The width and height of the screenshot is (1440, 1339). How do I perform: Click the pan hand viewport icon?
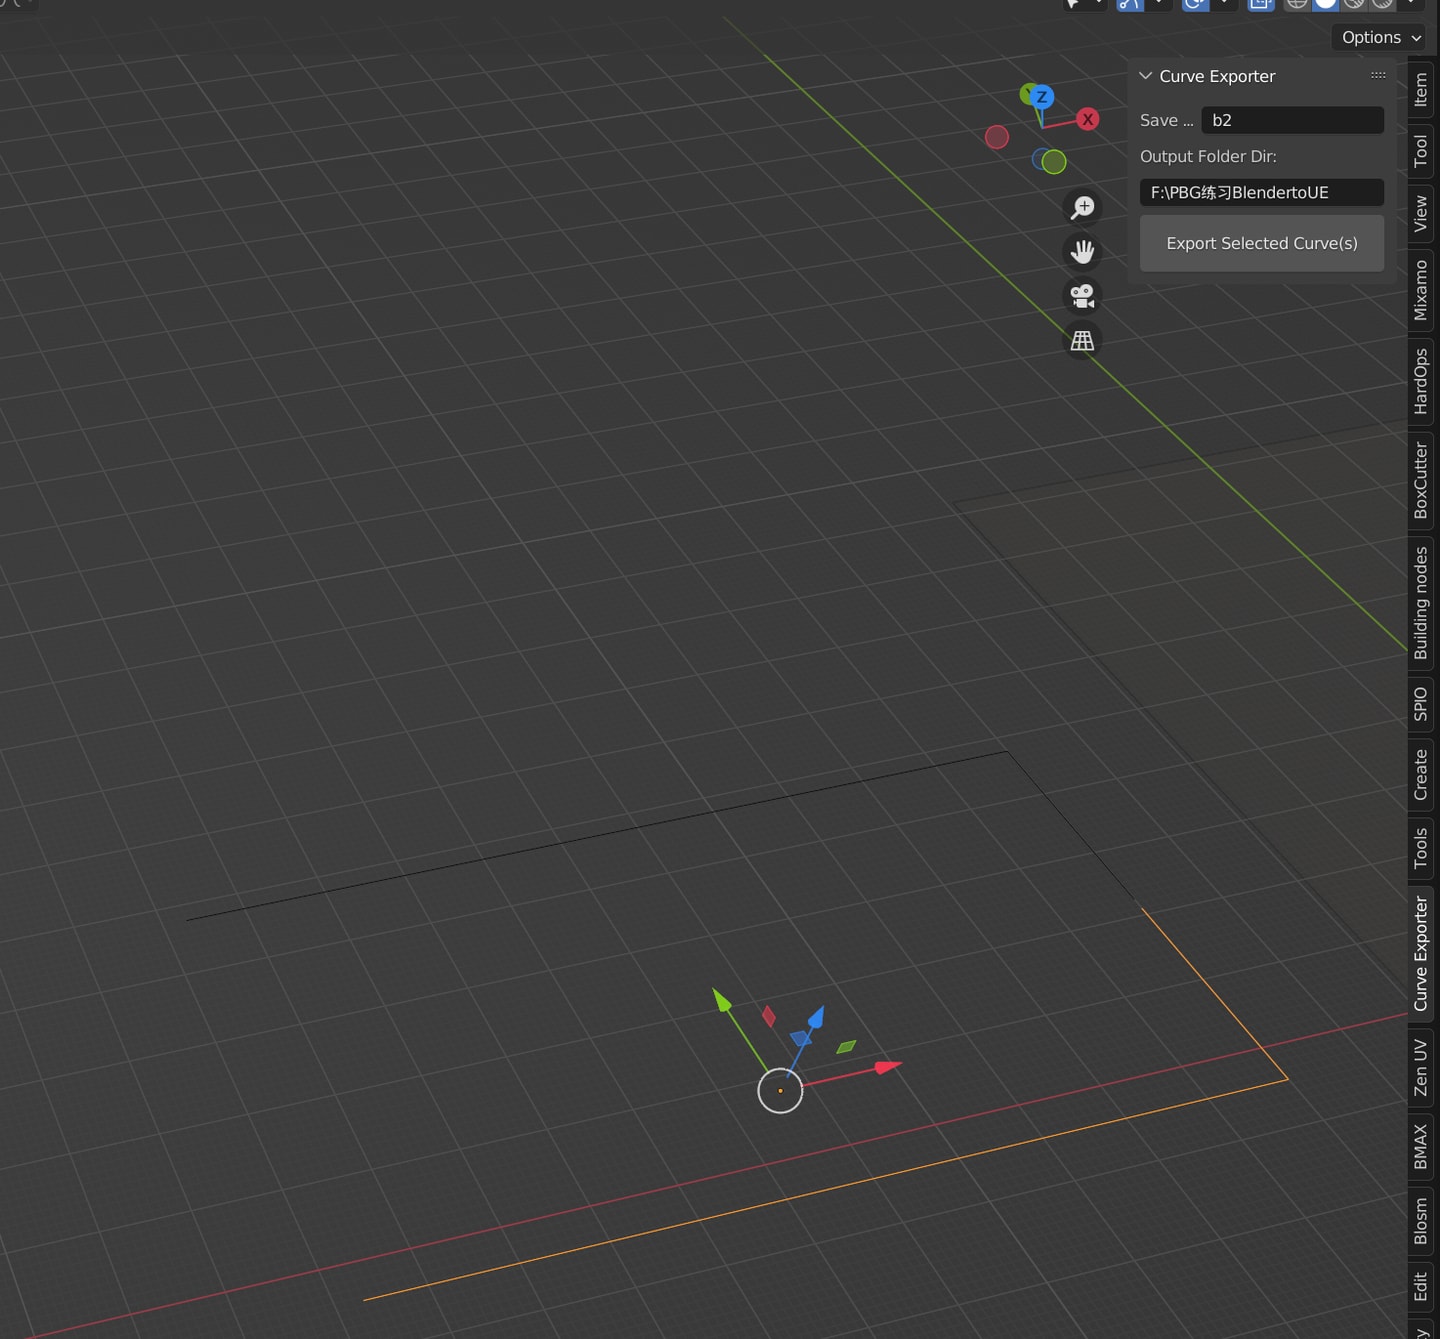(x=1082, y=251)
